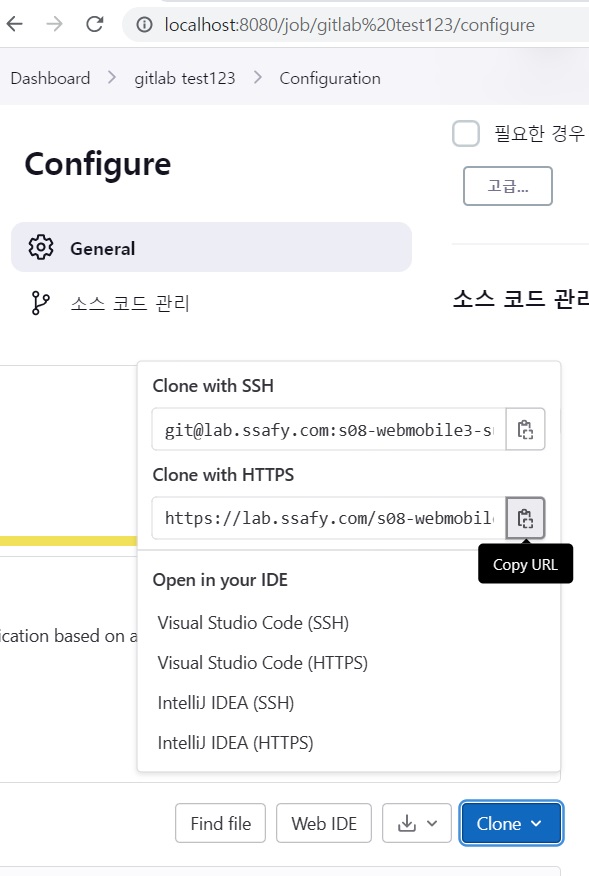The width and height of the screenshot is (589, 876).
Task: Go back with the browser back arrow
Action: [x=15, y=24]
